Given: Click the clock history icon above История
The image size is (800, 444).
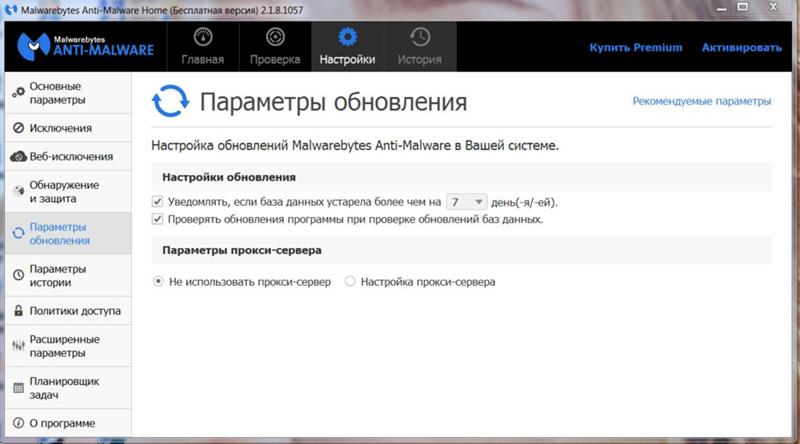Looking at the screenshot, I should click(x=420, y=37).
